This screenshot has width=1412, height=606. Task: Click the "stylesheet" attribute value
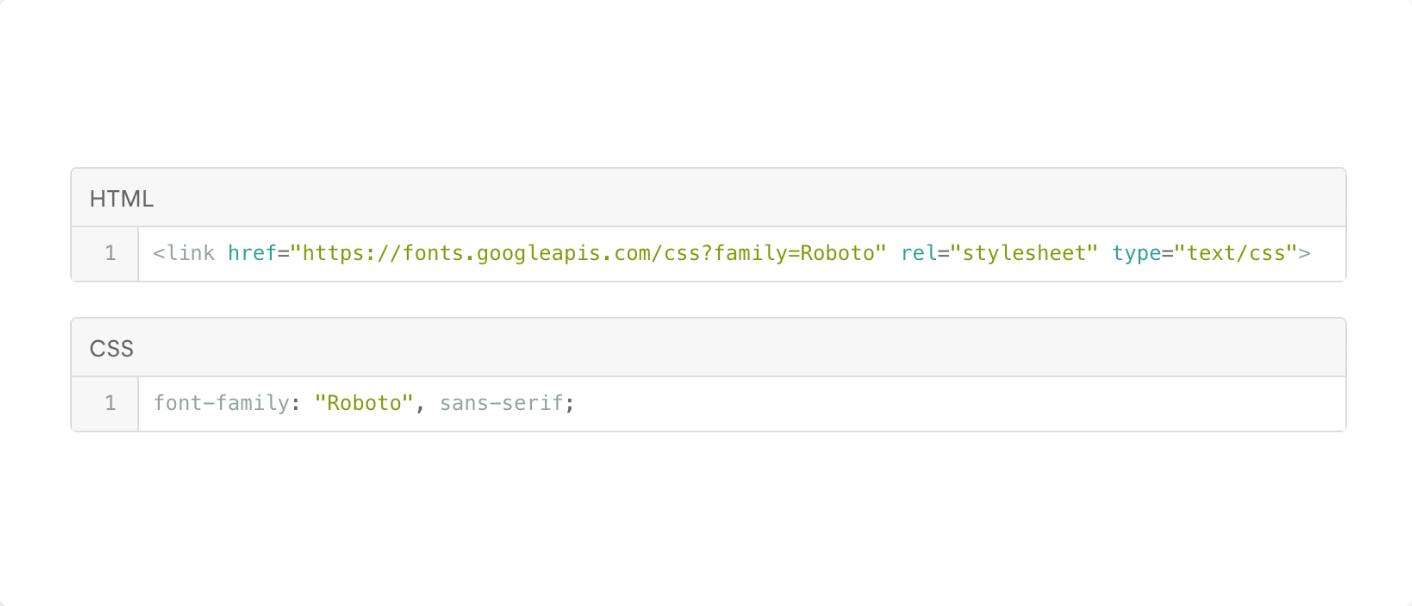tap(1024, 254)
